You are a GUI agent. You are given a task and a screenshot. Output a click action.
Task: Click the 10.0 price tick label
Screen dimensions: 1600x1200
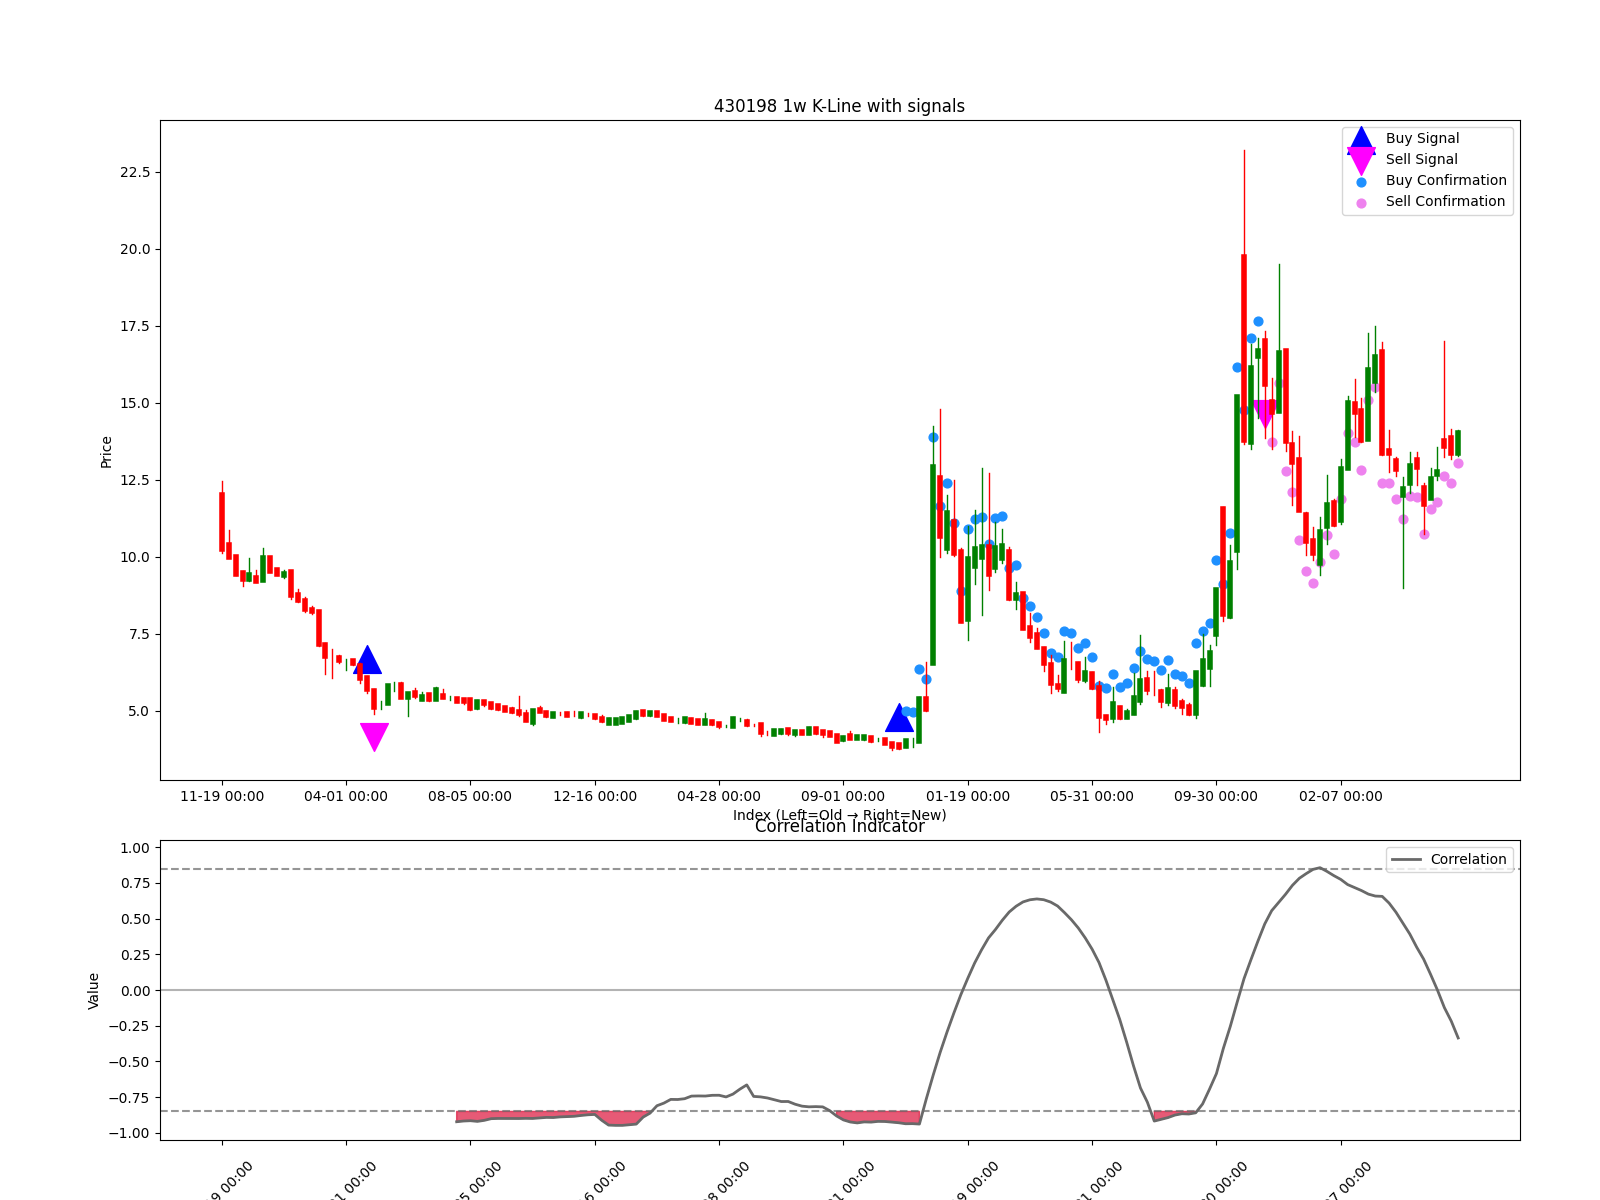(x=135, y=558)
